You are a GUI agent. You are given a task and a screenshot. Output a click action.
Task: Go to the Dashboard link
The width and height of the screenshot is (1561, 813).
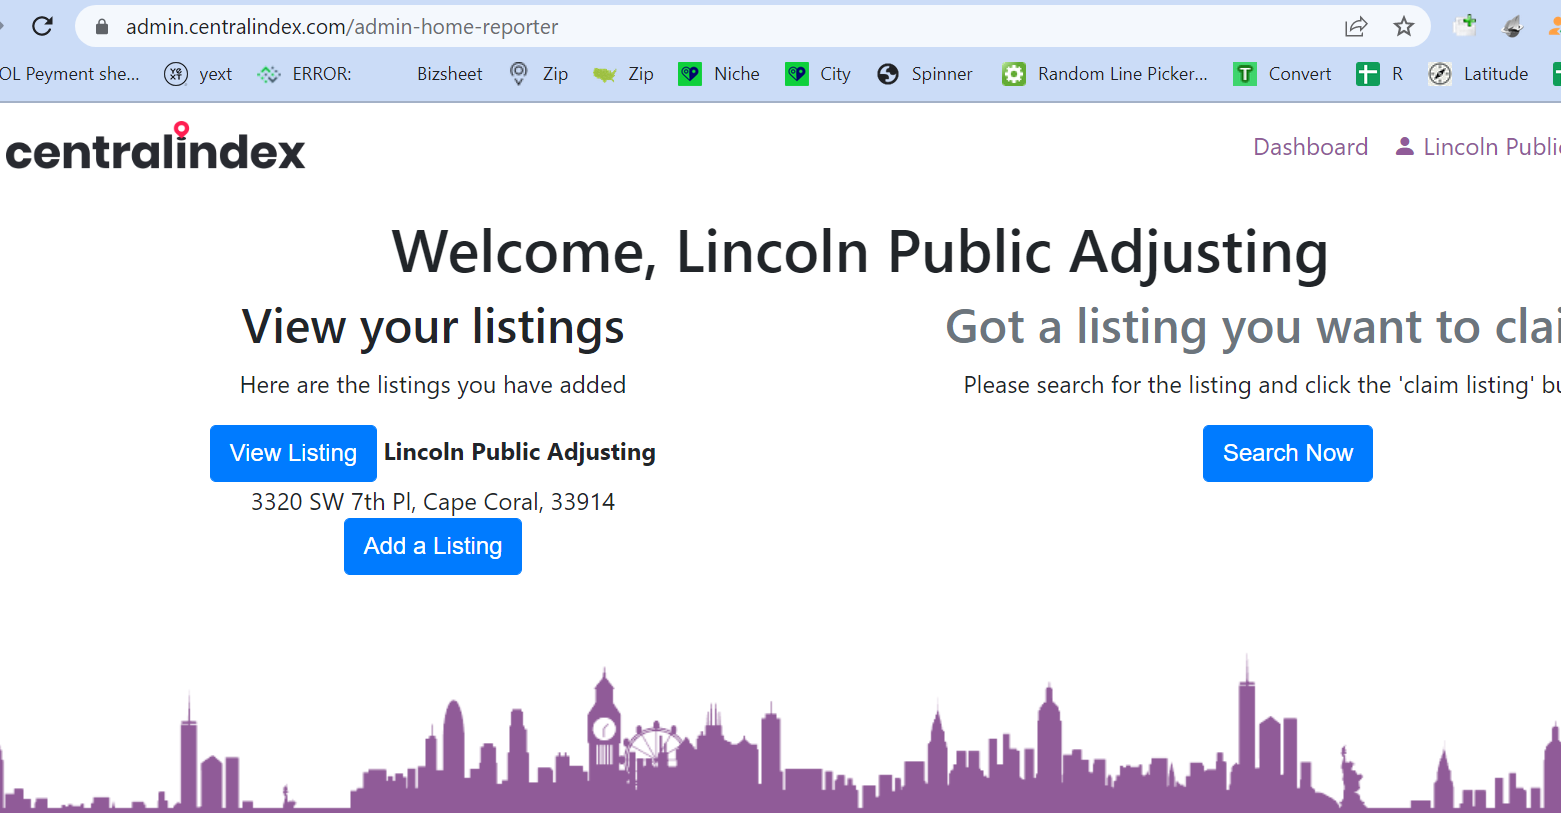tap(1310, 147)
